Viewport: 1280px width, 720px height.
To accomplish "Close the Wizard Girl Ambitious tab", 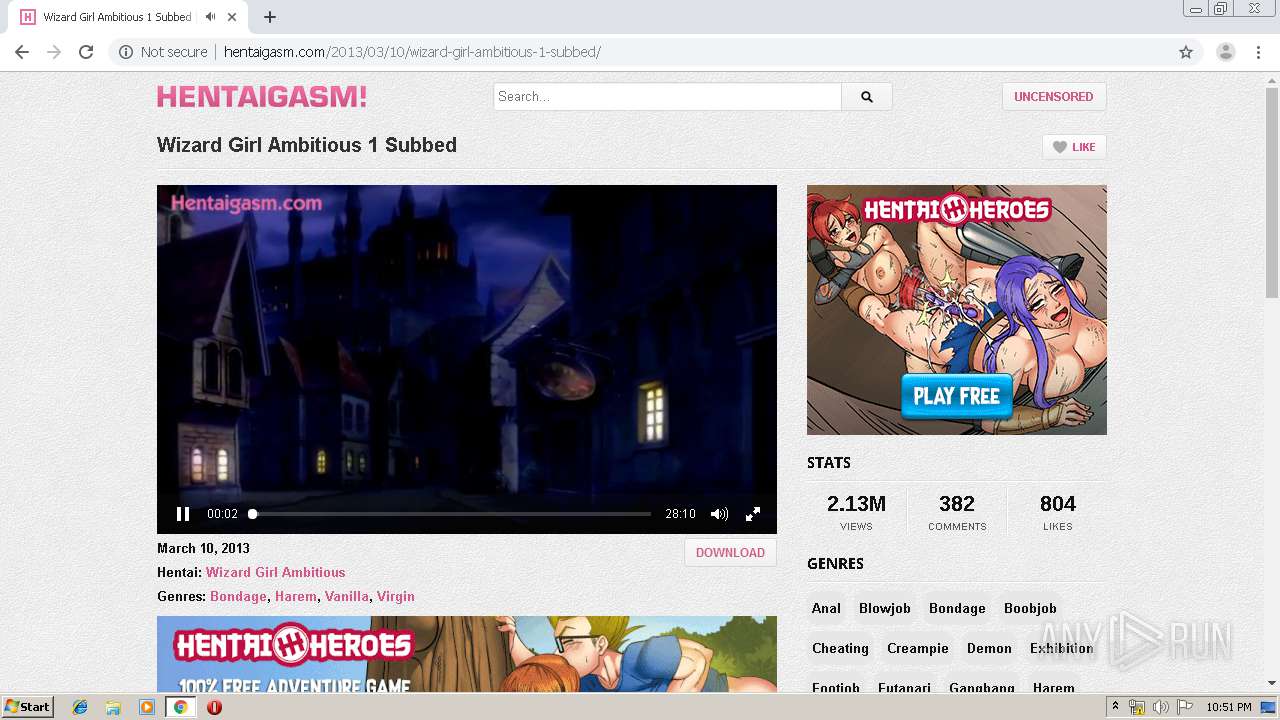I will tap(233, 17).
